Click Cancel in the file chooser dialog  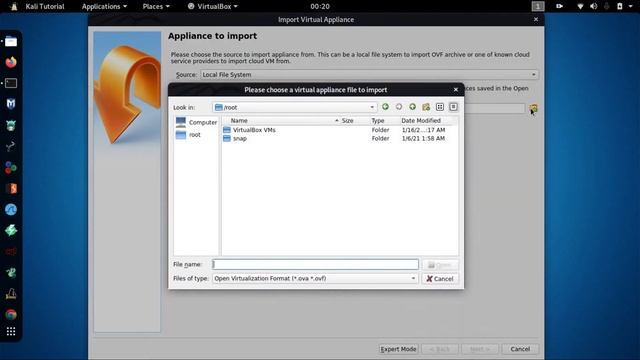click(x=440, y=279)
